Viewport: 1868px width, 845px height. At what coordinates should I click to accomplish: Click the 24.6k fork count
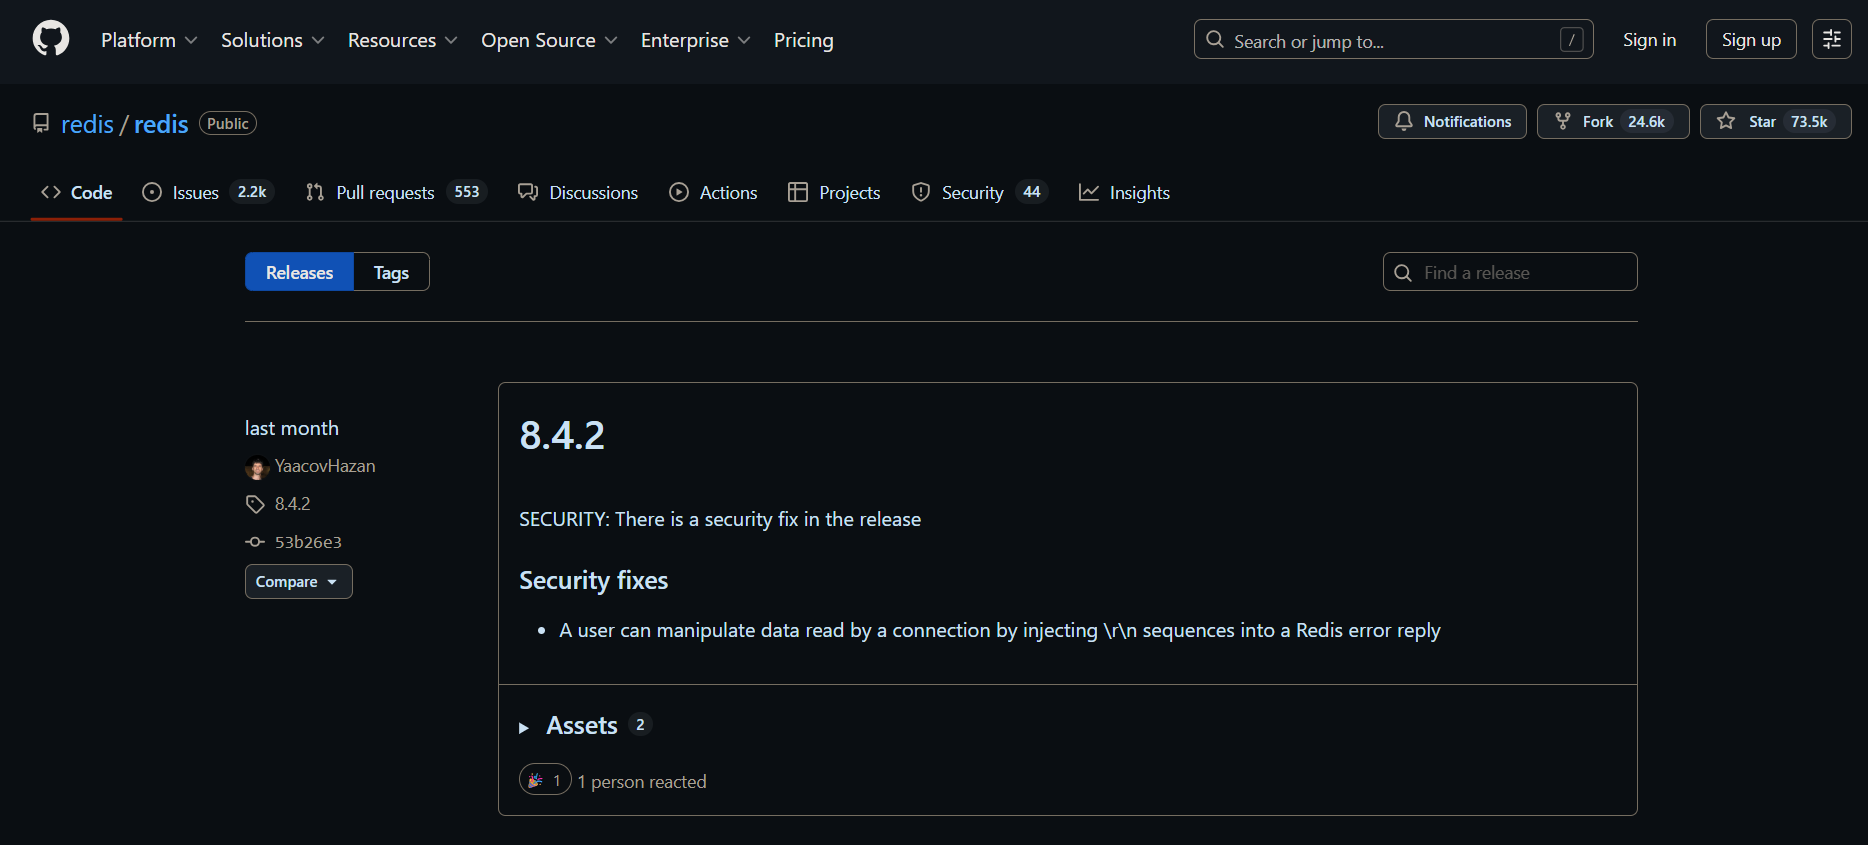click(1646, 121)
